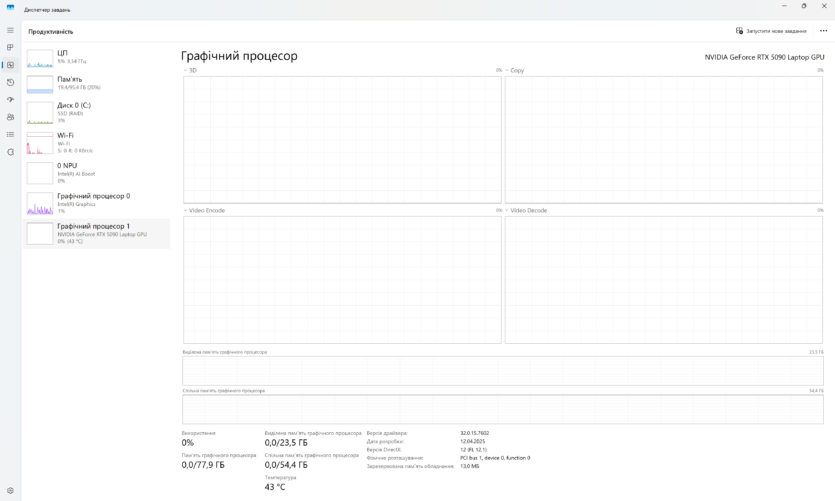
Task: Click the "Версія драйвера:" label
Action: pyautogui.click(x=387, y=433)
